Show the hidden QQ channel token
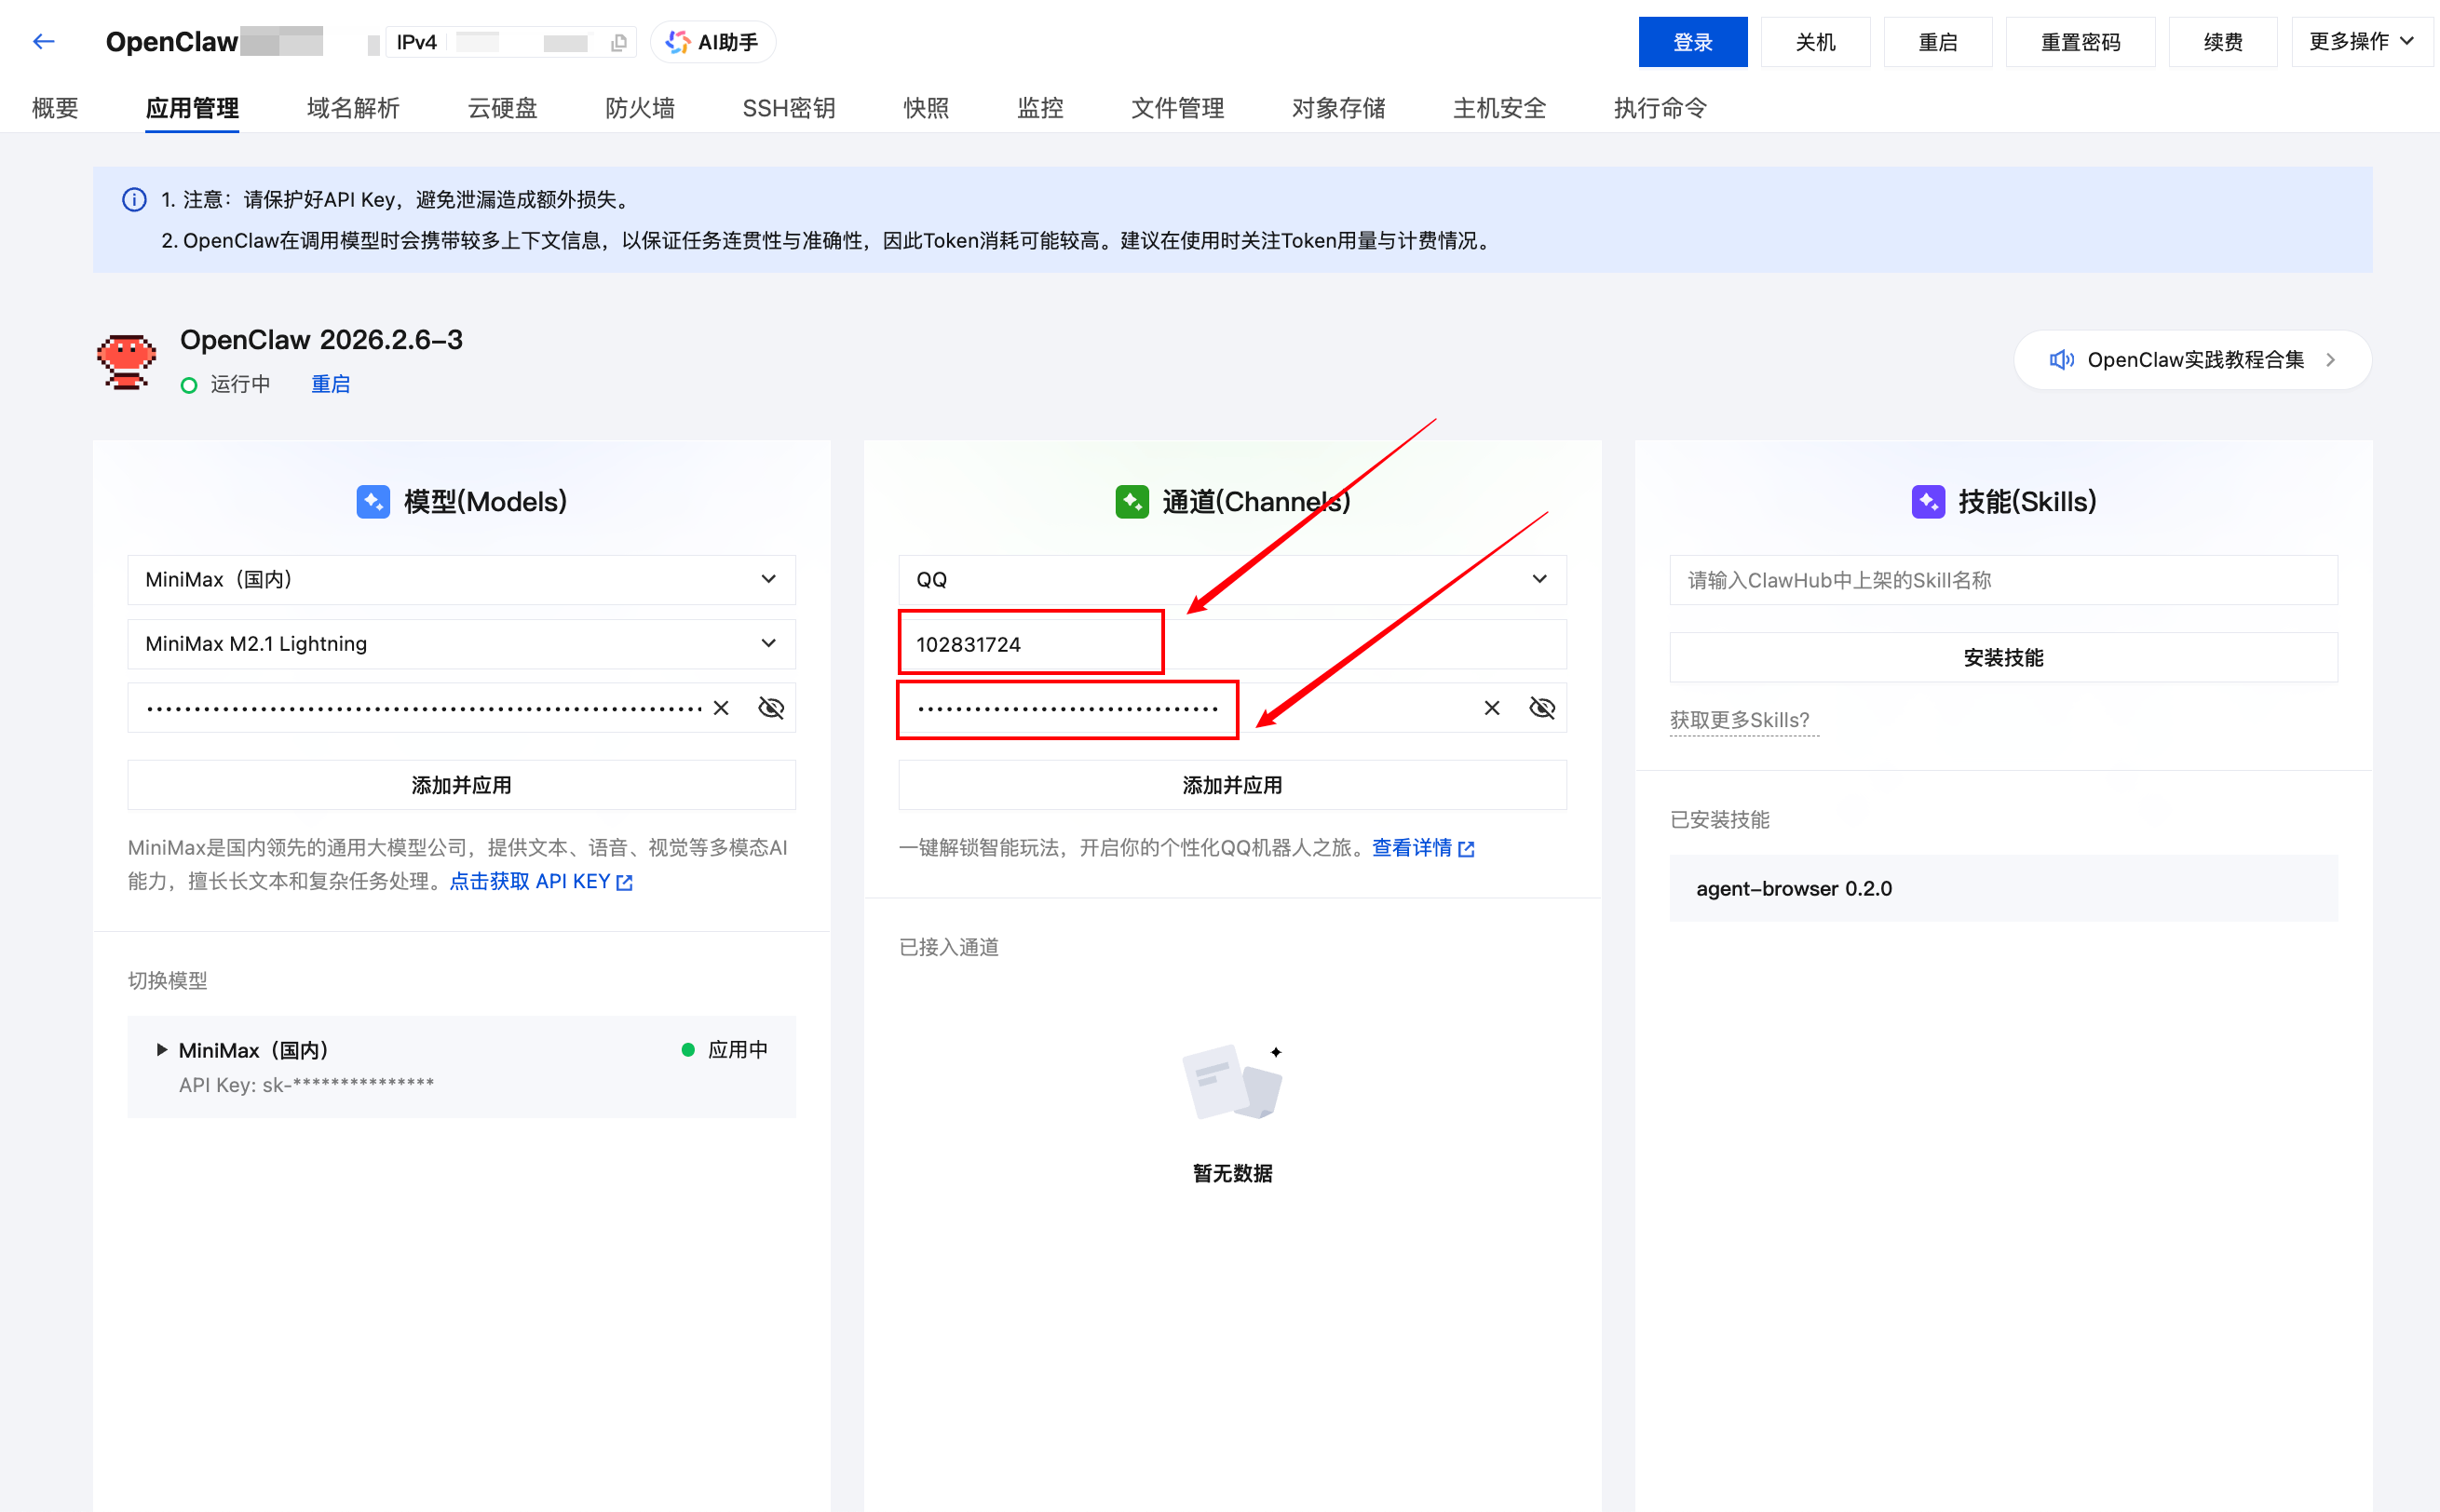The image size is (2440, 1512). (1541, 707)
